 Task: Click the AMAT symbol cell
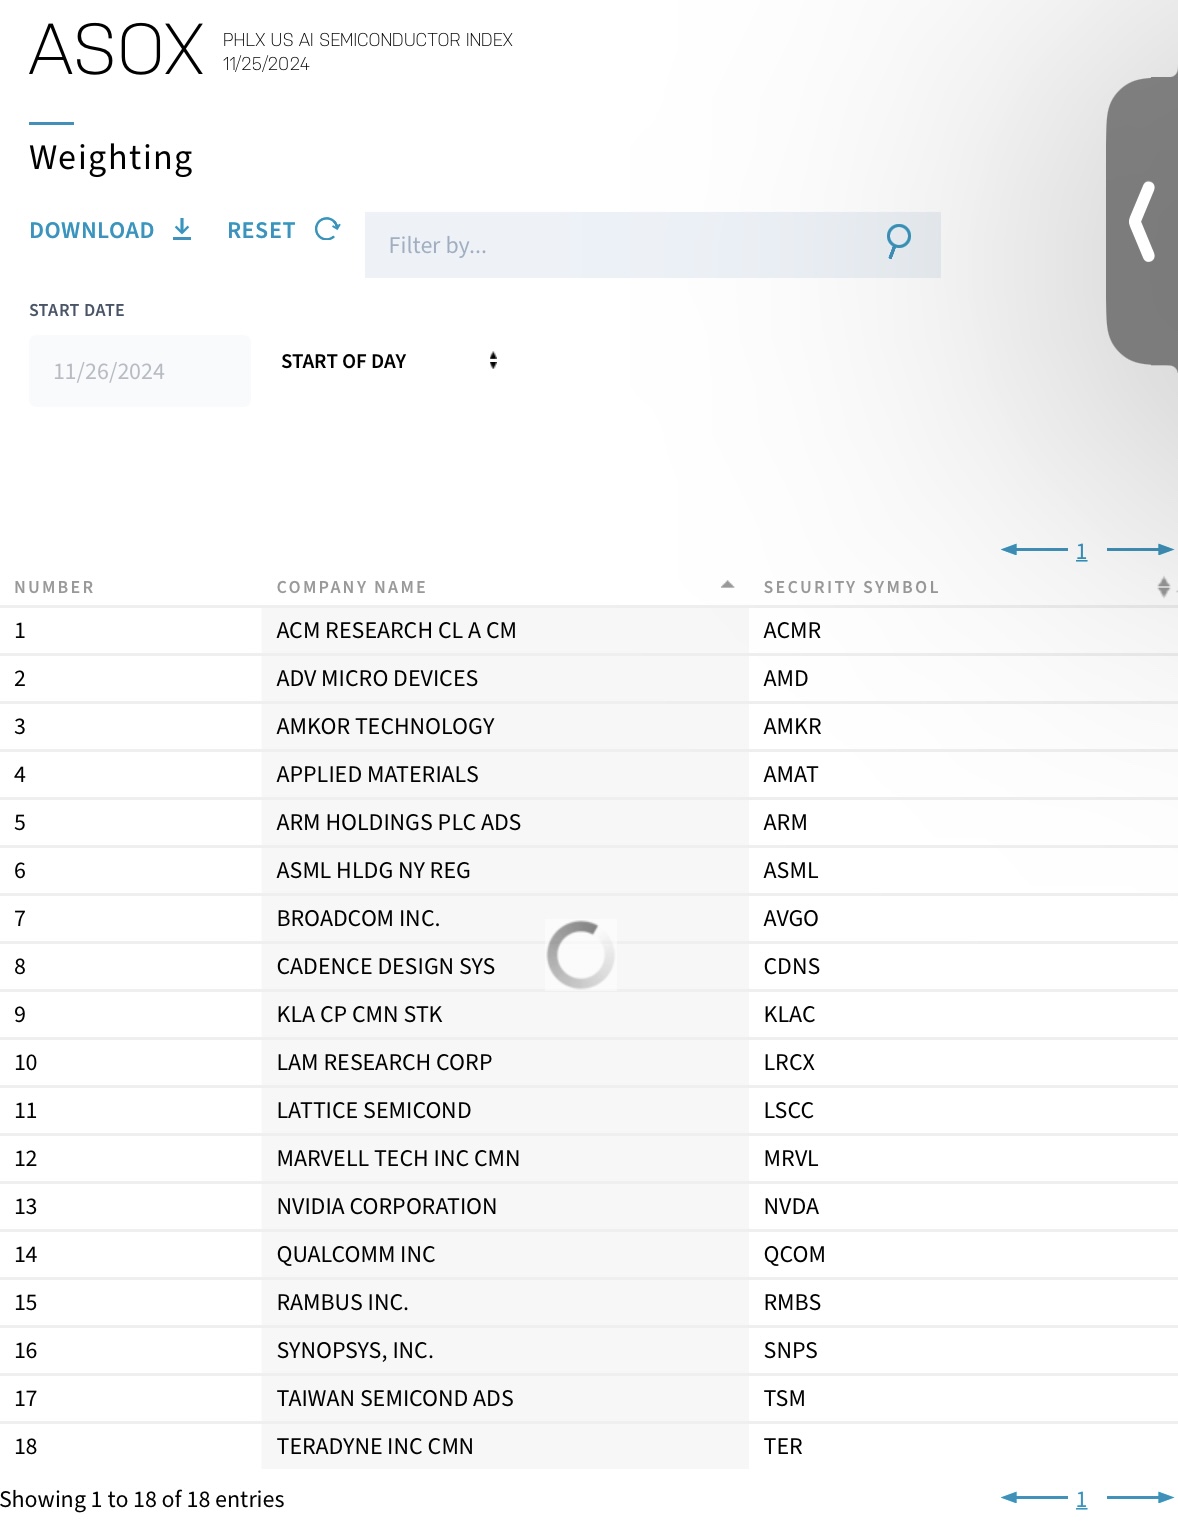click(x=963, y=774)
